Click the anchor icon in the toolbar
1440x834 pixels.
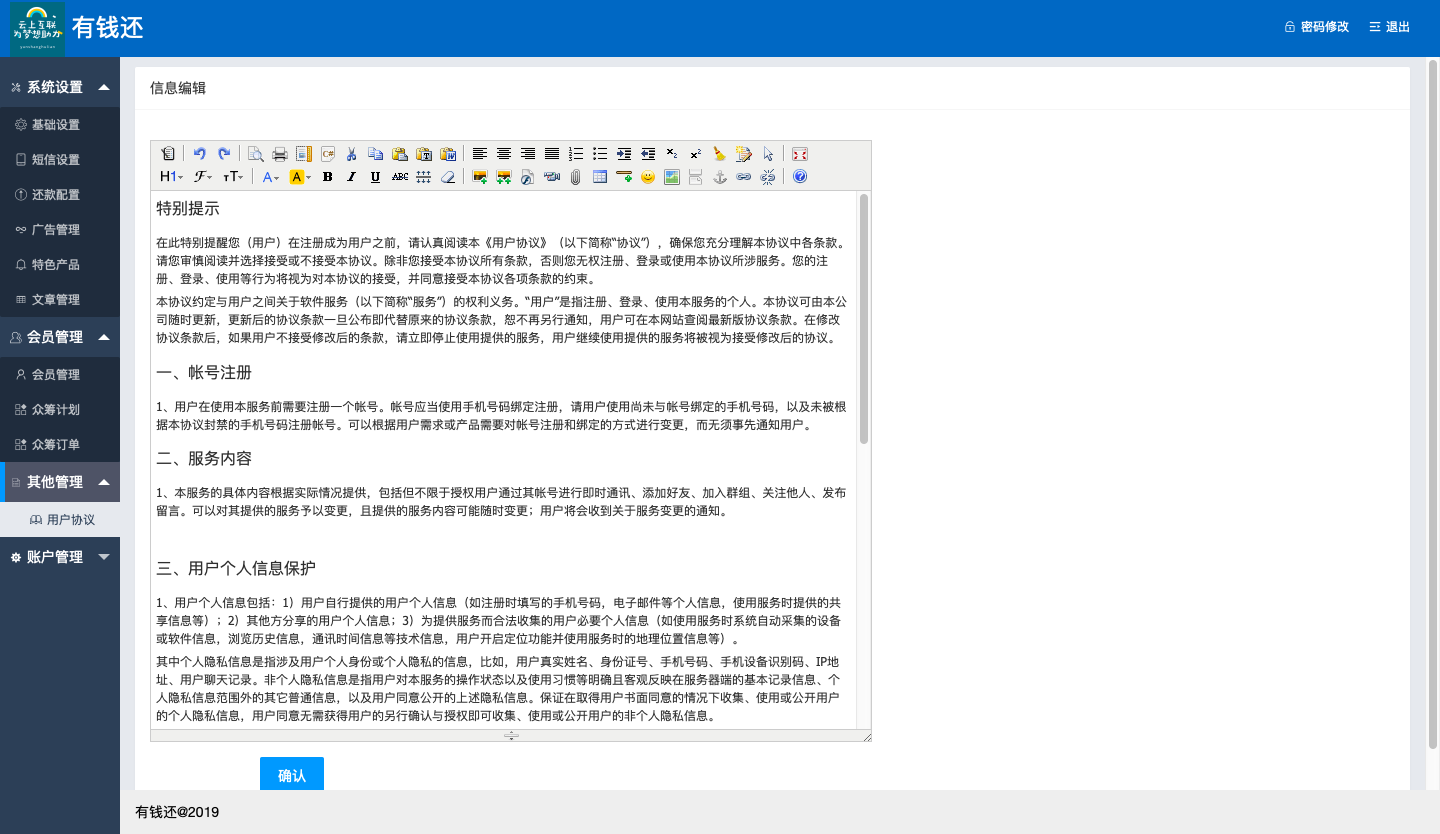pyautogui.click(x=719, y=177)
